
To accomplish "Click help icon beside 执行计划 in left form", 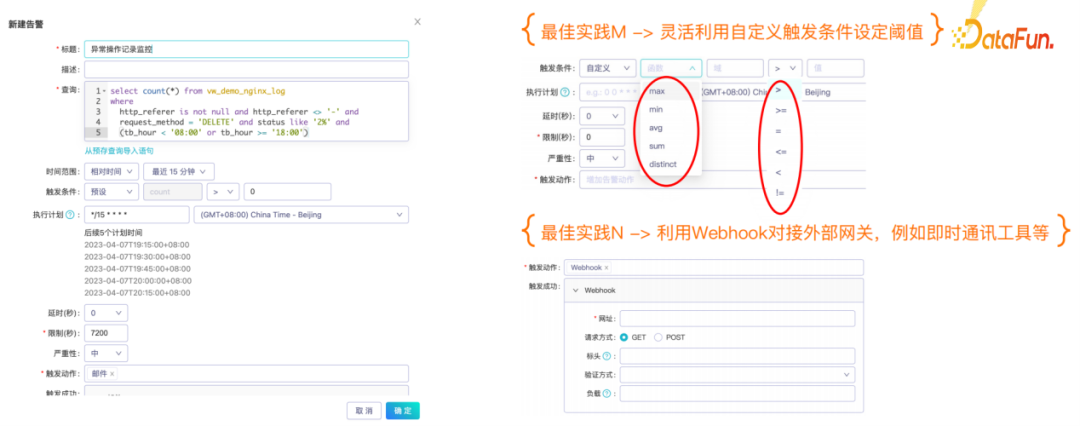I will click(x=71, y=214).
